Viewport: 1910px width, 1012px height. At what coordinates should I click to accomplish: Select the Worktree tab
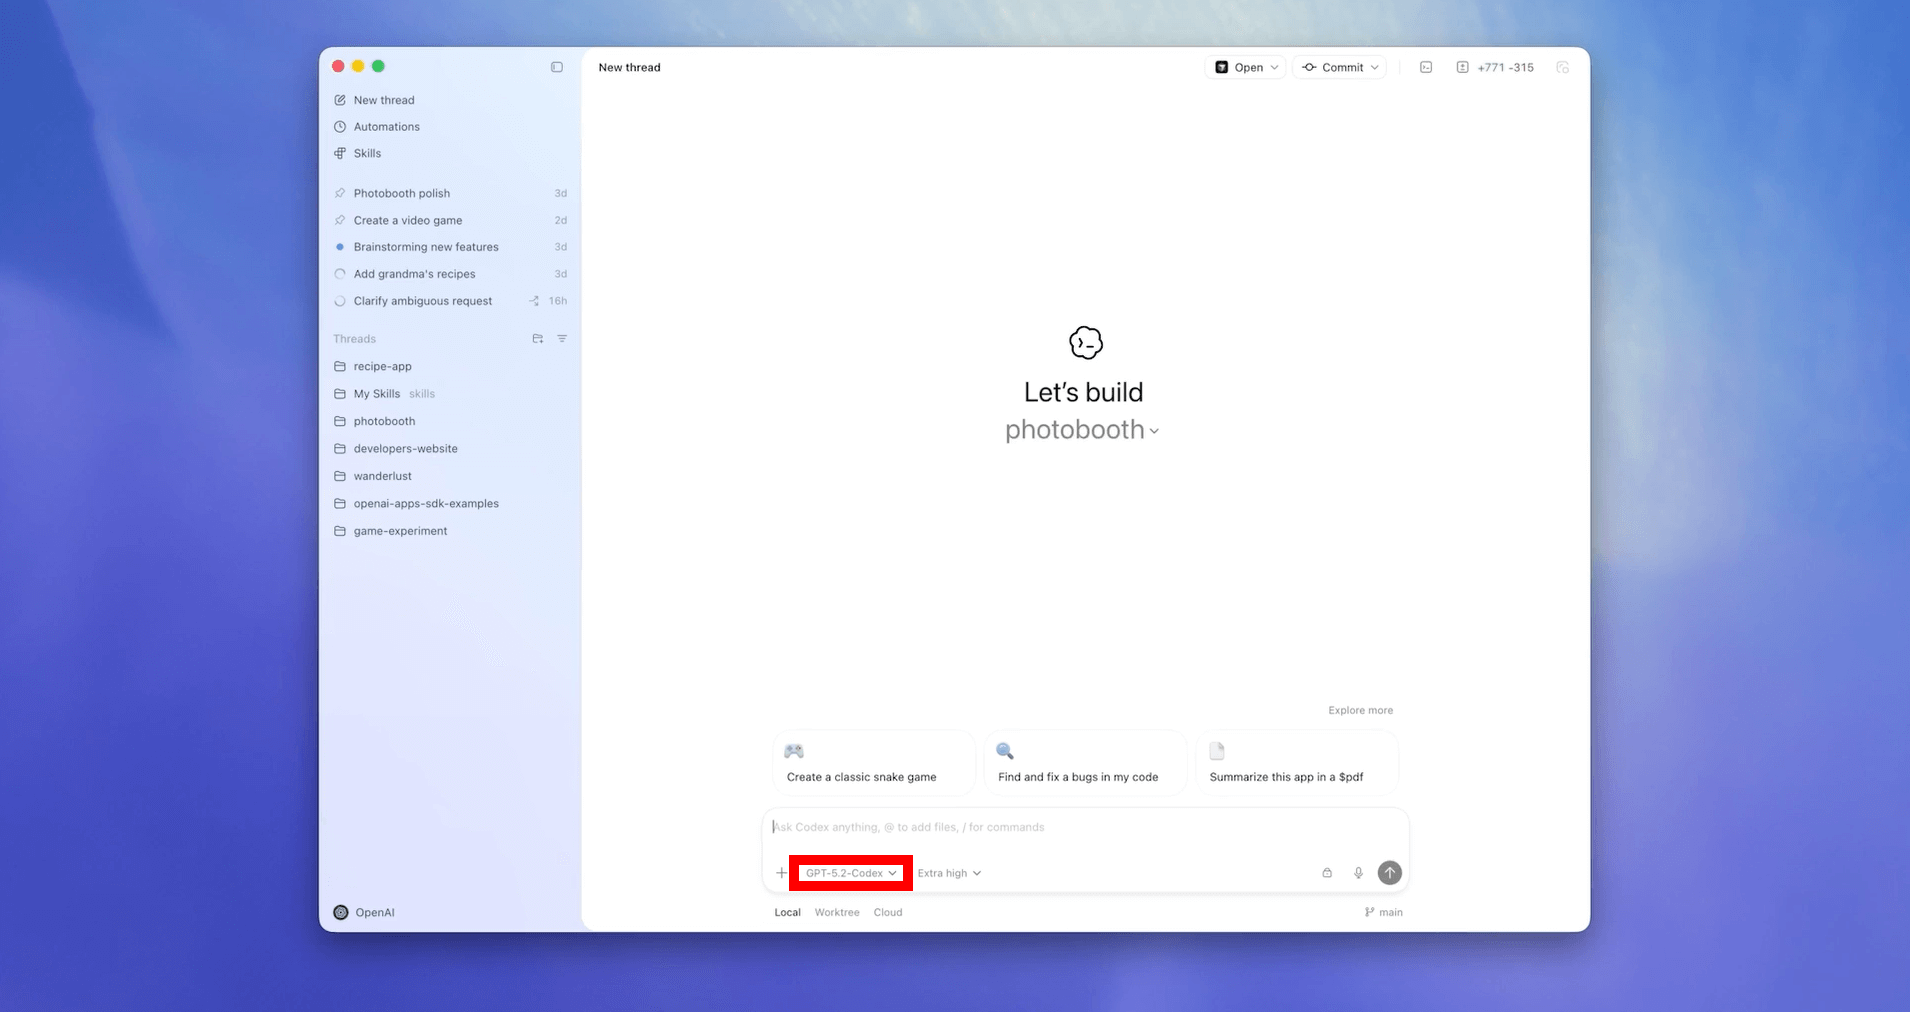coord(836,912)
